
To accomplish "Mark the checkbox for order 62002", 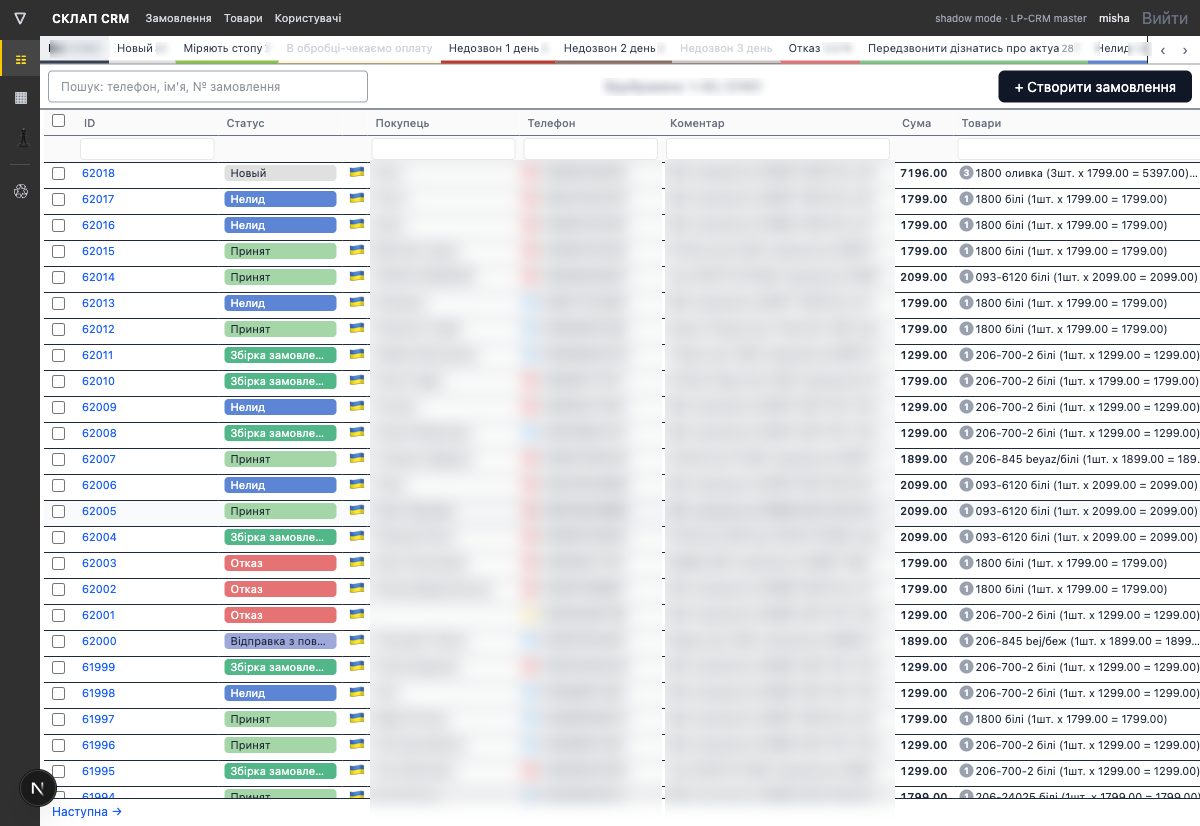I will point(59,589).
